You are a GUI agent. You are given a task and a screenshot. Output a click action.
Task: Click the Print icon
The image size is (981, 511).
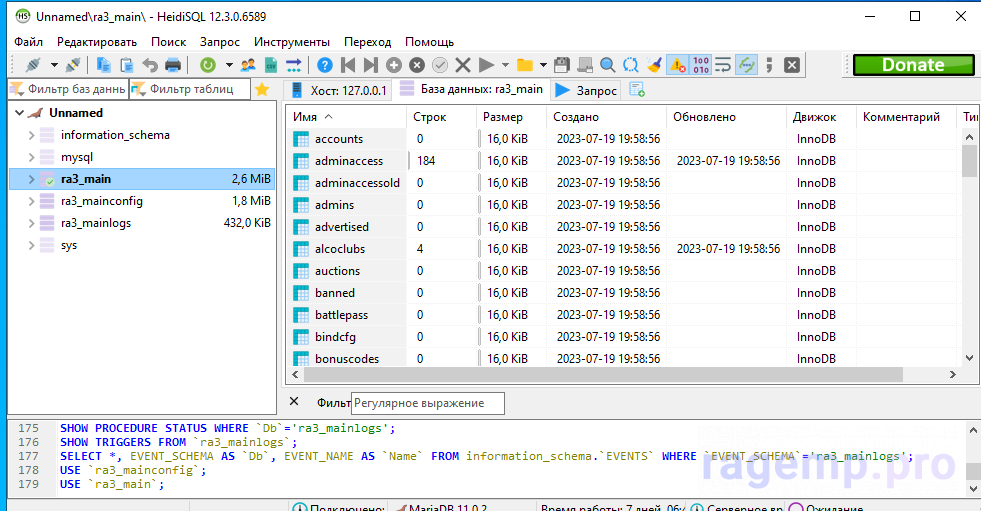tap(173, 65)
